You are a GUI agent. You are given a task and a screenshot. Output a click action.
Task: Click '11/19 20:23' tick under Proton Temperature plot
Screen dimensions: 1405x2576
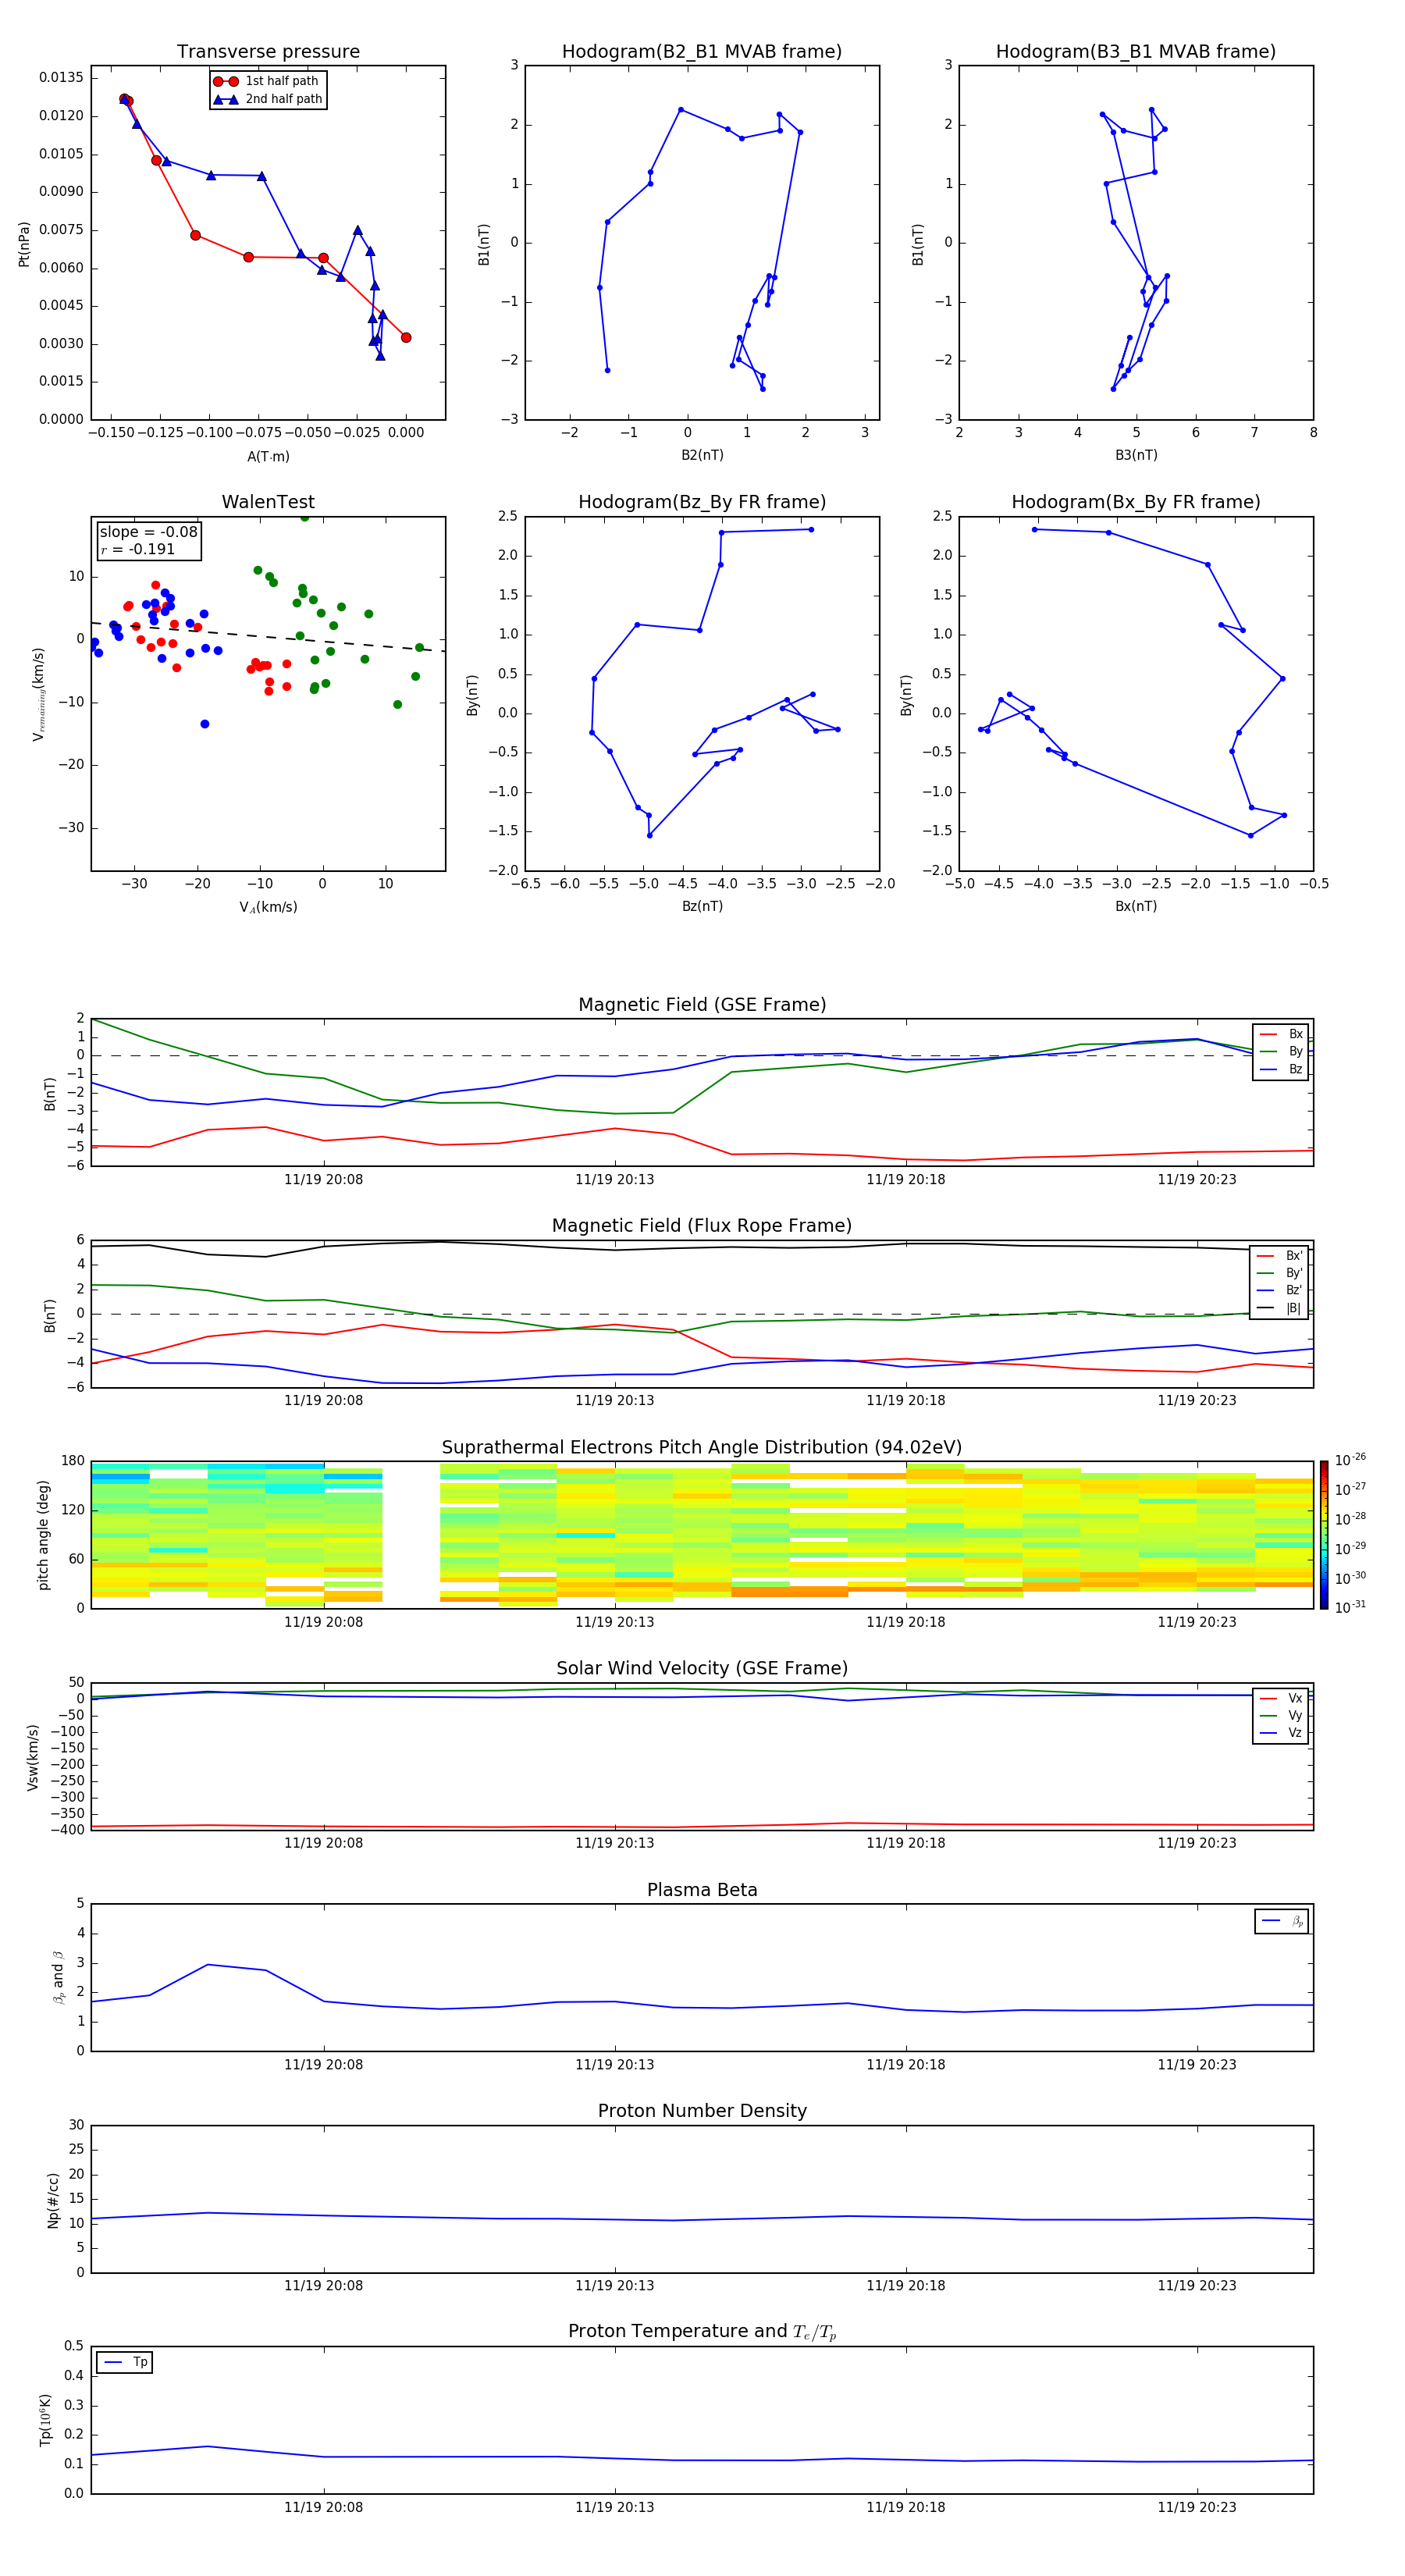click(1196, 2507)
